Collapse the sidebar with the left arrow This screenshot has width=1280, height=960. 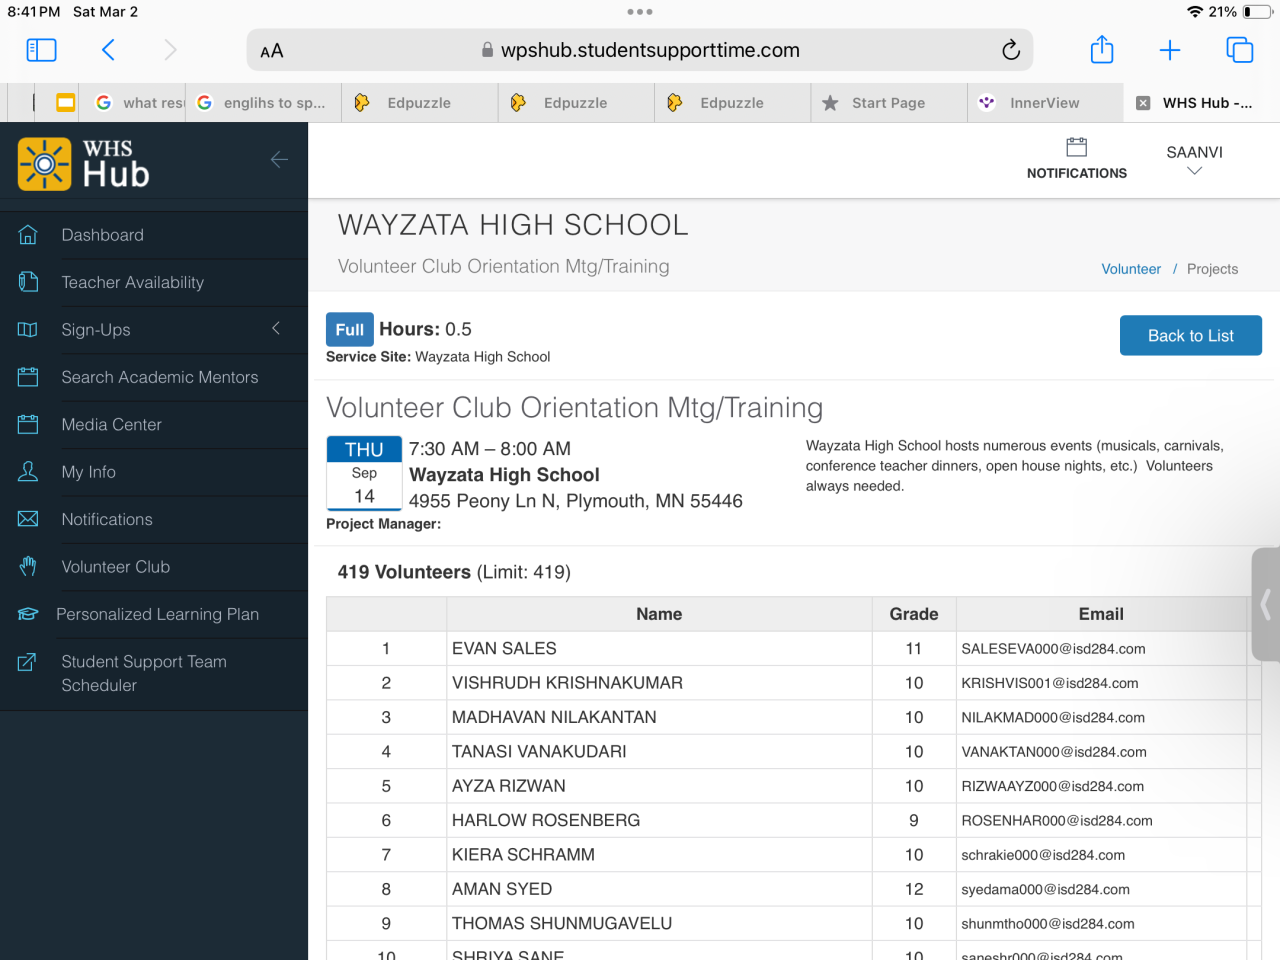click(x=279, y=159)
